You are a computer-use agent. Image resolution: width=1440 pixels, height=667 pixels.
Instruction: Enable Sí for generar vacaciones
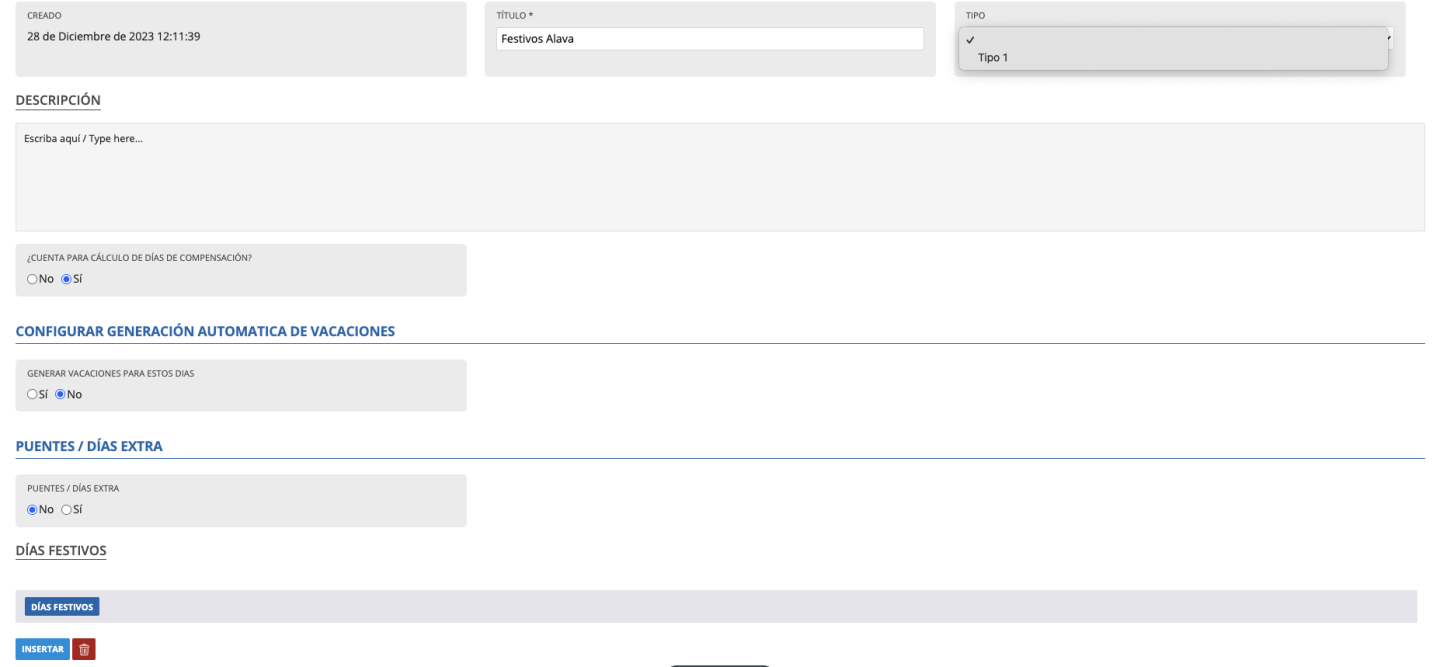pos(32,394)
